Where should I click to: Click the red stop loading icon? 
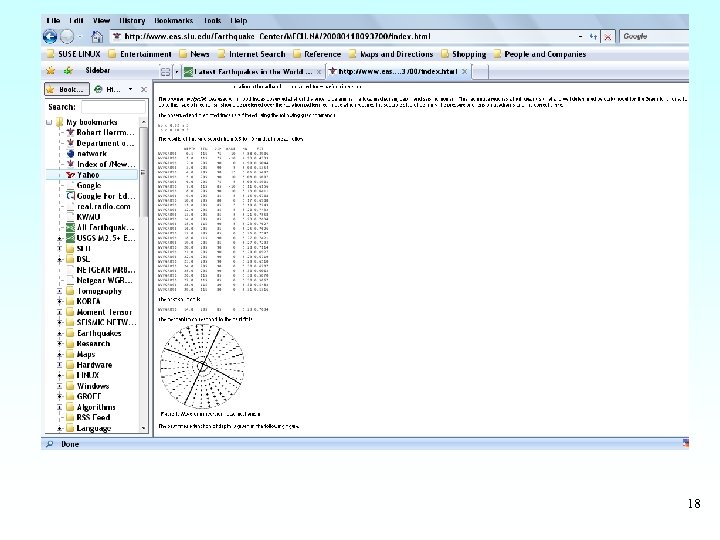point(608,36)
